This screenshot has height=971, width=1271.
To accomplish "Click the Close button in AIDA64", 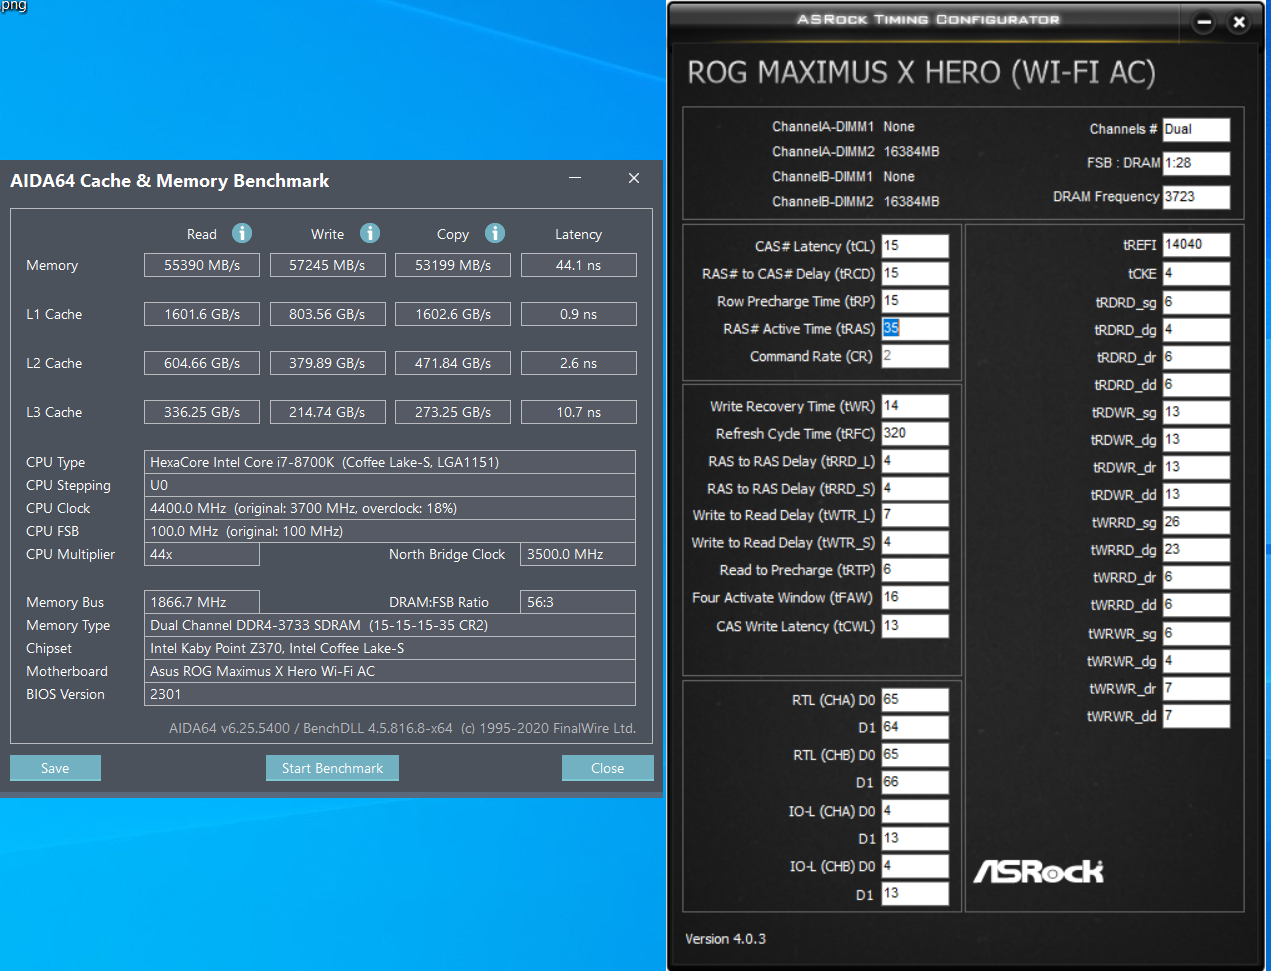I will click(x=607, y=768).
